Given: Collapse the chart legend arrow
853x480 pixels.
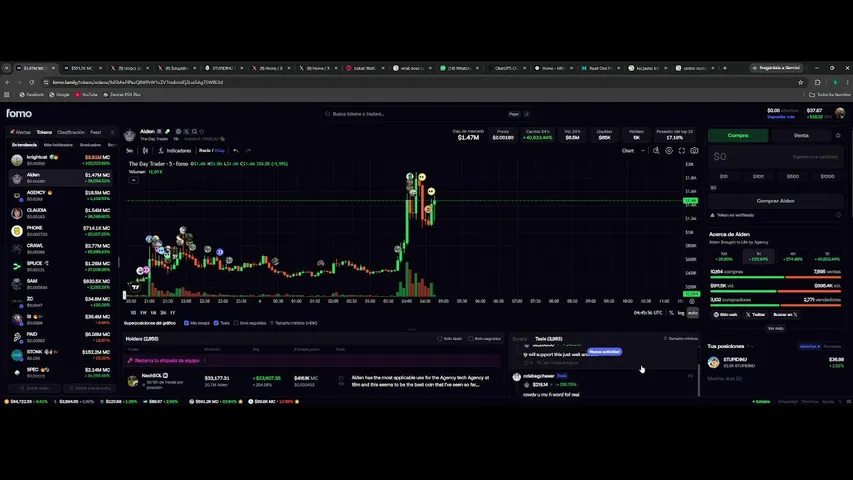Looking at the screenshot, I should (x=133, y=180).
